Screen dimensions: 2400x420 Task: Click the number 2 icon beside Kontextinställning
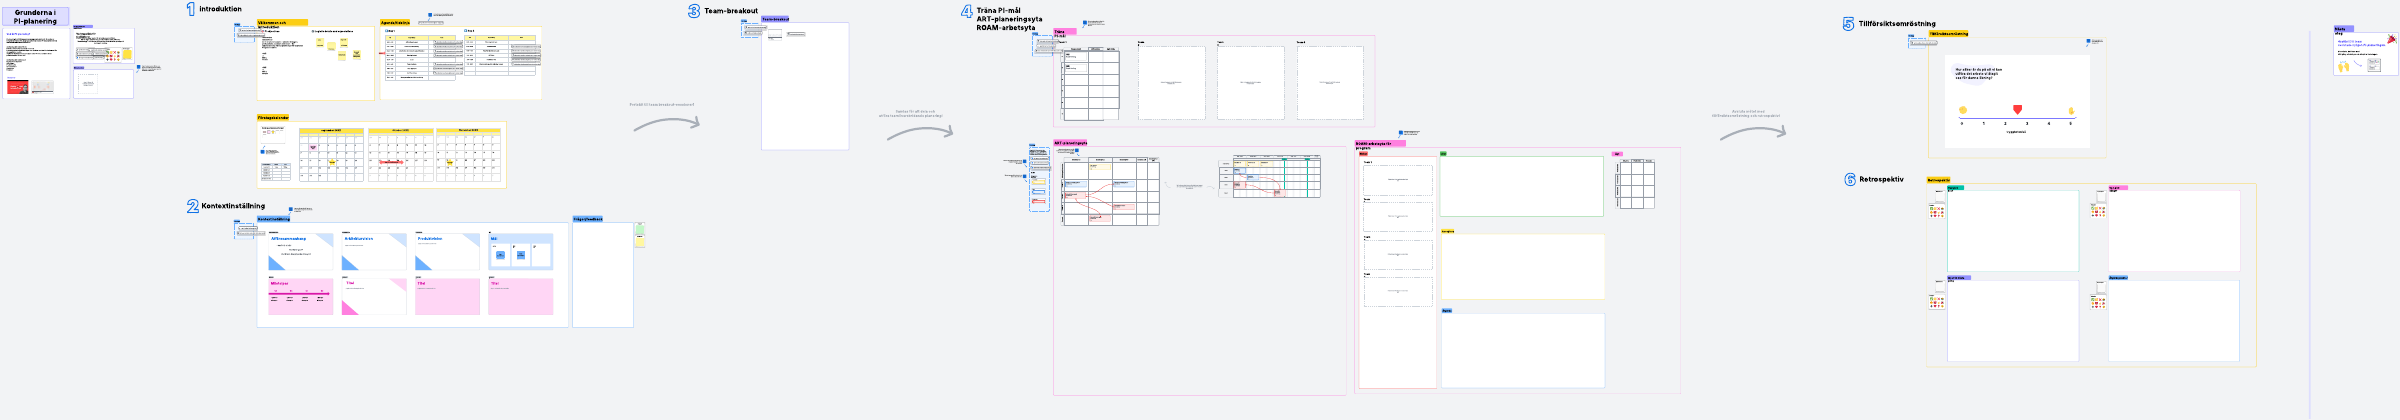(x=193, y=206)
